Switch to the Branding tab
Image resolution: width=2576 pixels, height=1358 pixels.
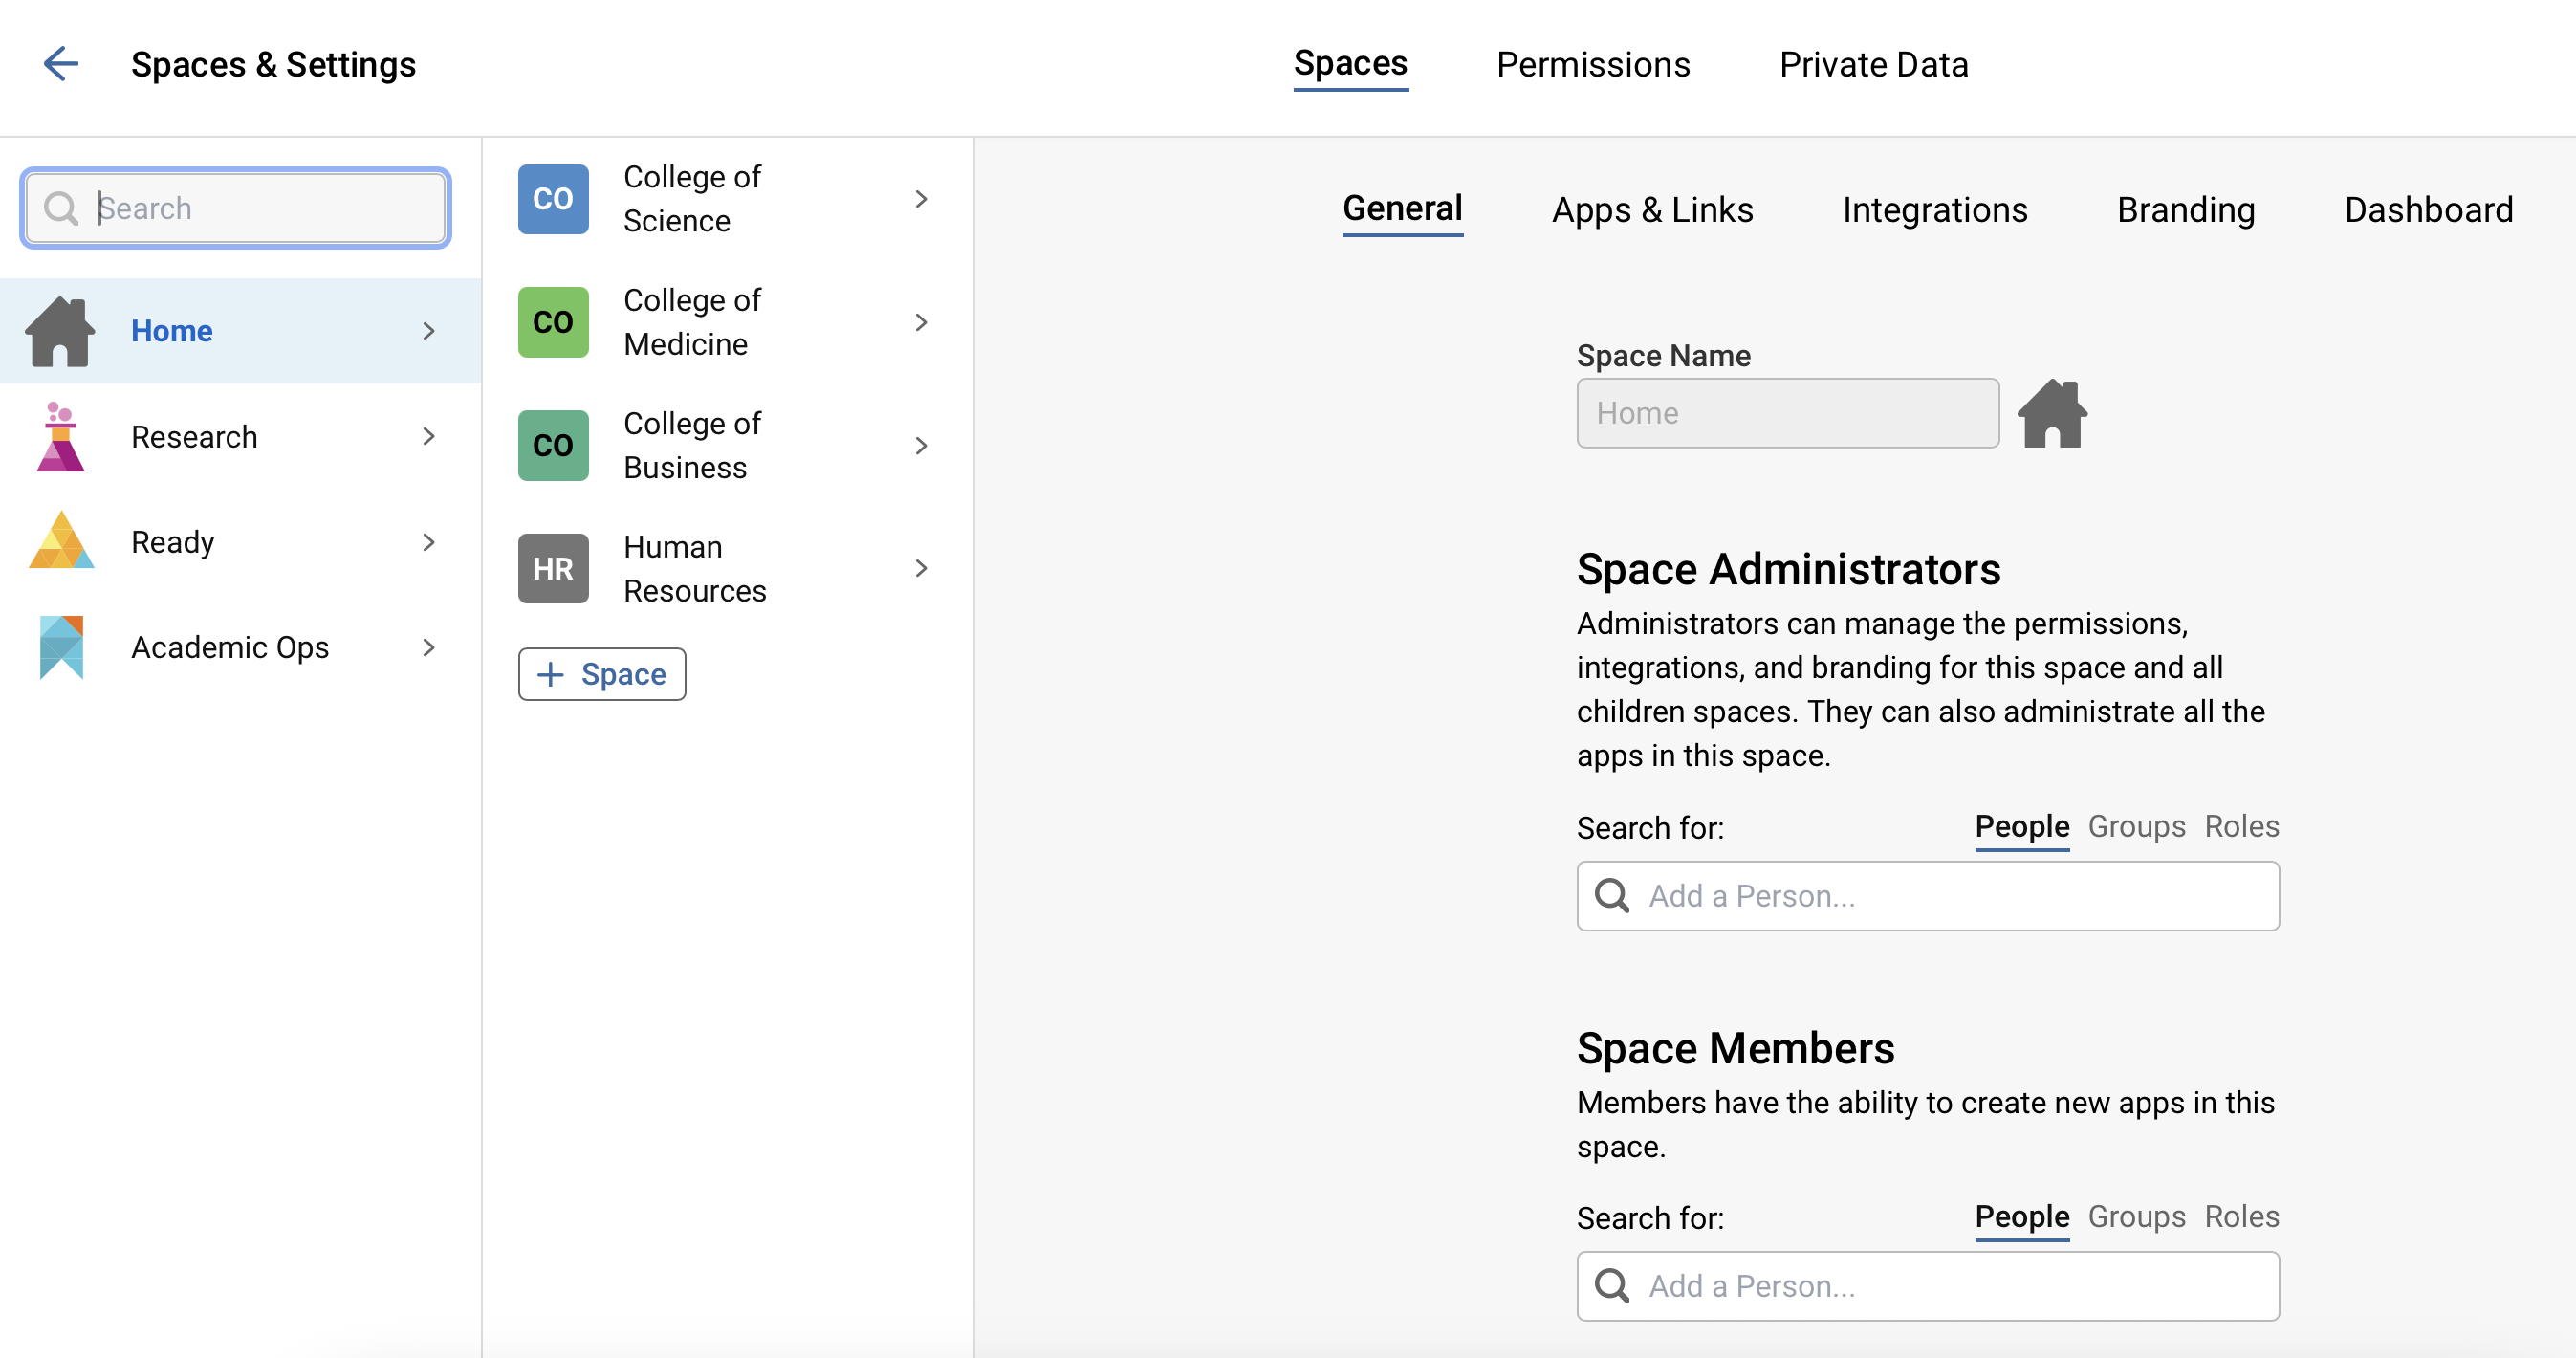point(2186,210)
